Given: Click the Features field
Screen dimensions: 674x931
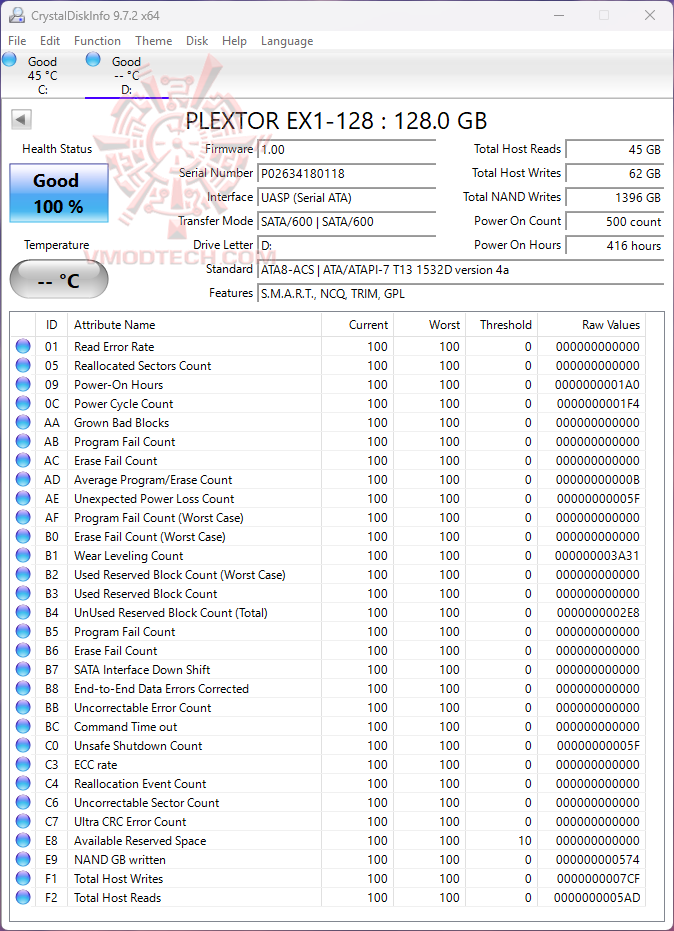Looking at the screenshot, I should pyautogui.click(x=461, y=293).
